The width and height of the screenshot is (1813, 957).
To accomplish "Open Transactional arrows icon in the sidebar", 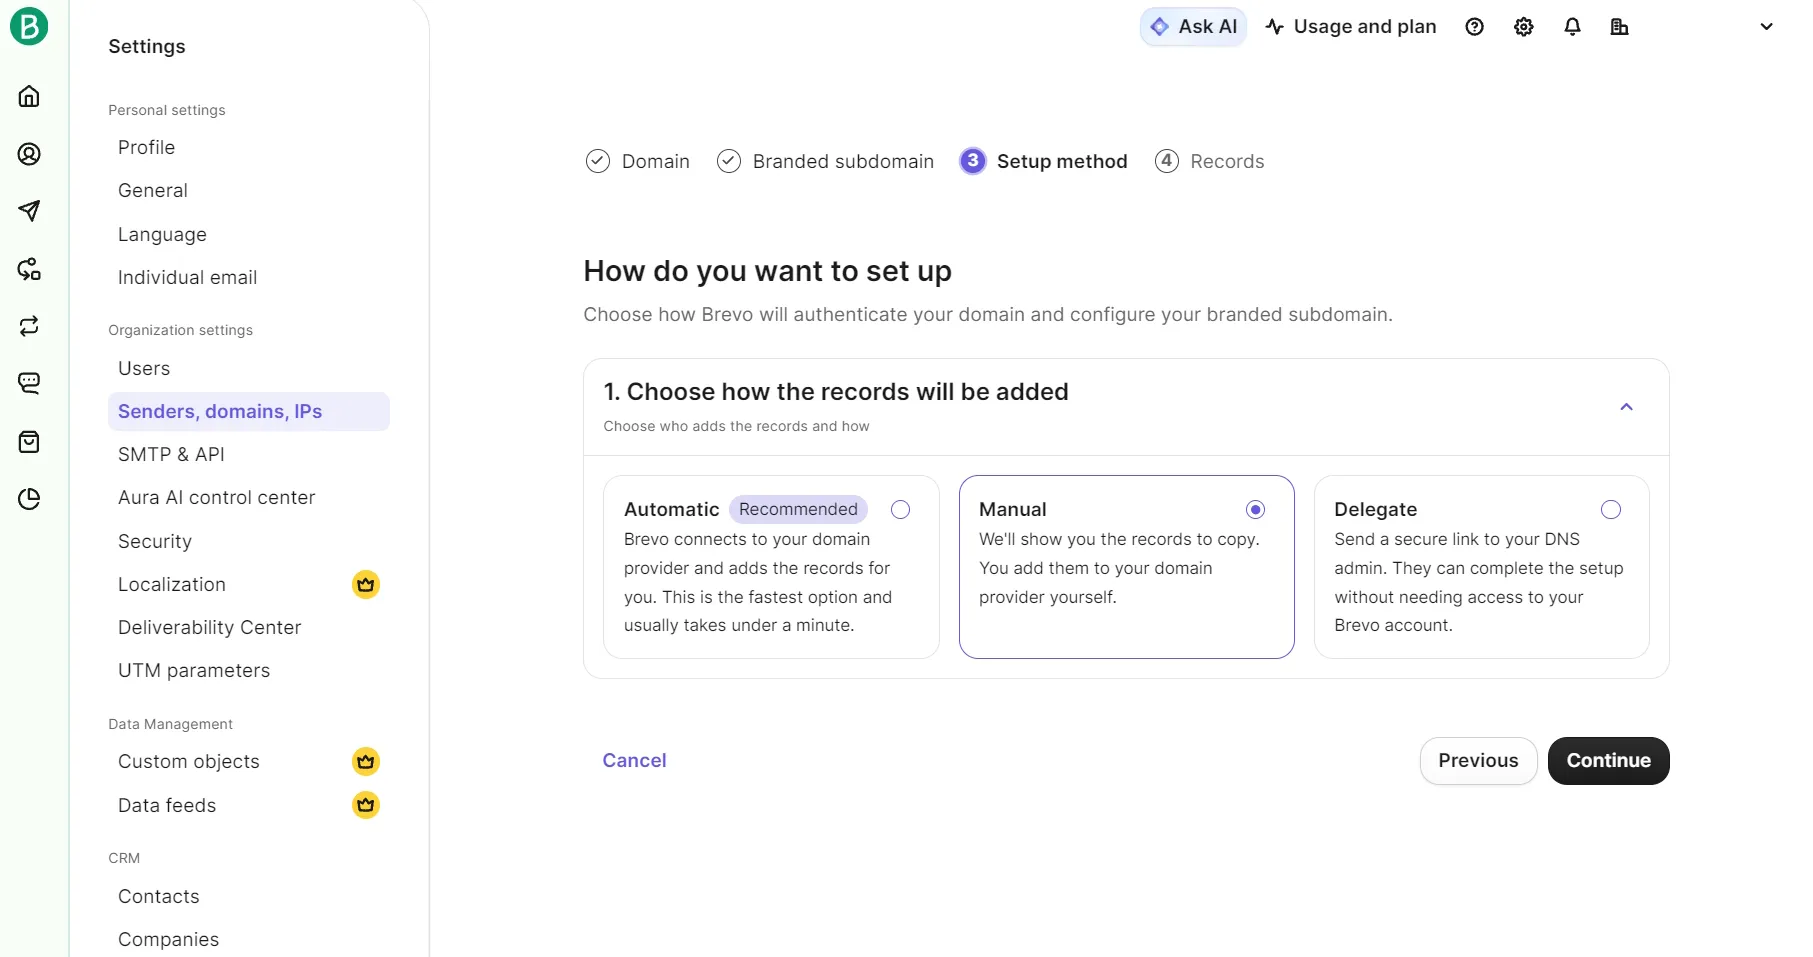I will pos(29,326).
